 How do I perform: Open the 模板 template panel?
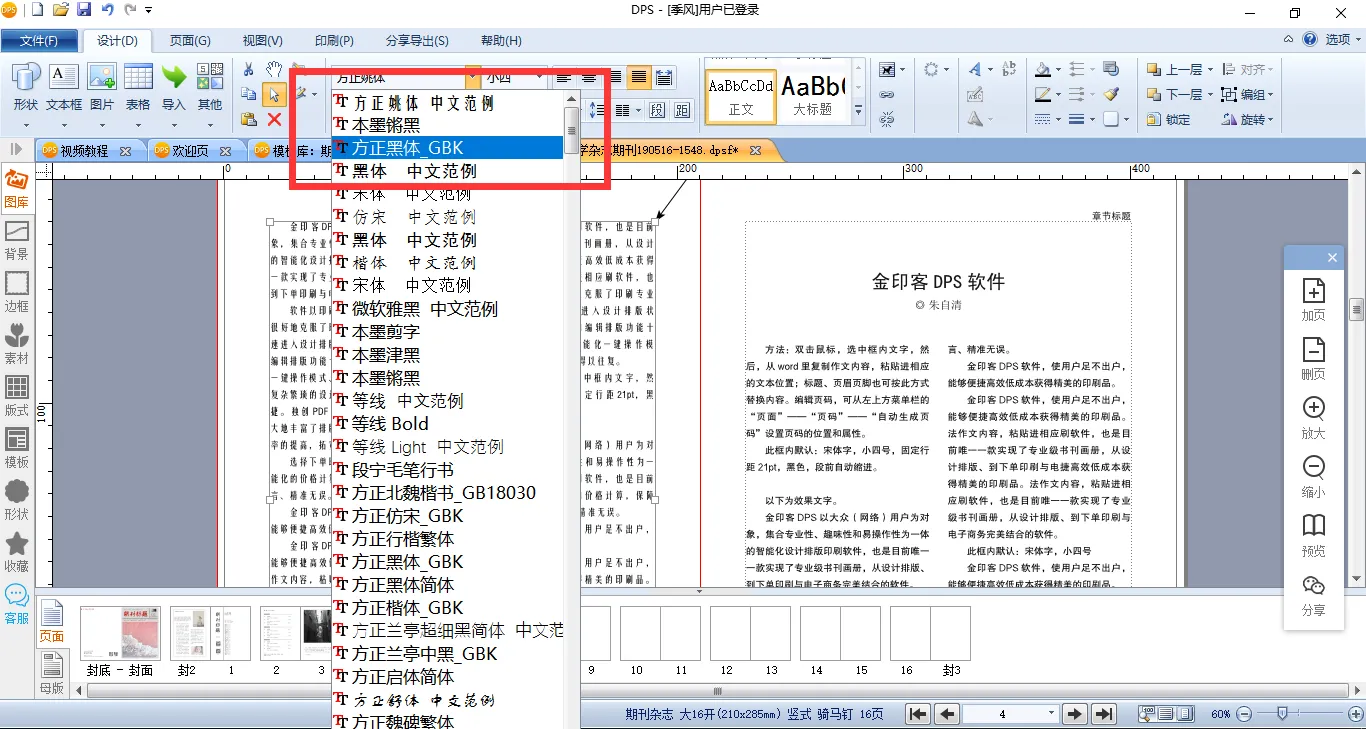17,449
